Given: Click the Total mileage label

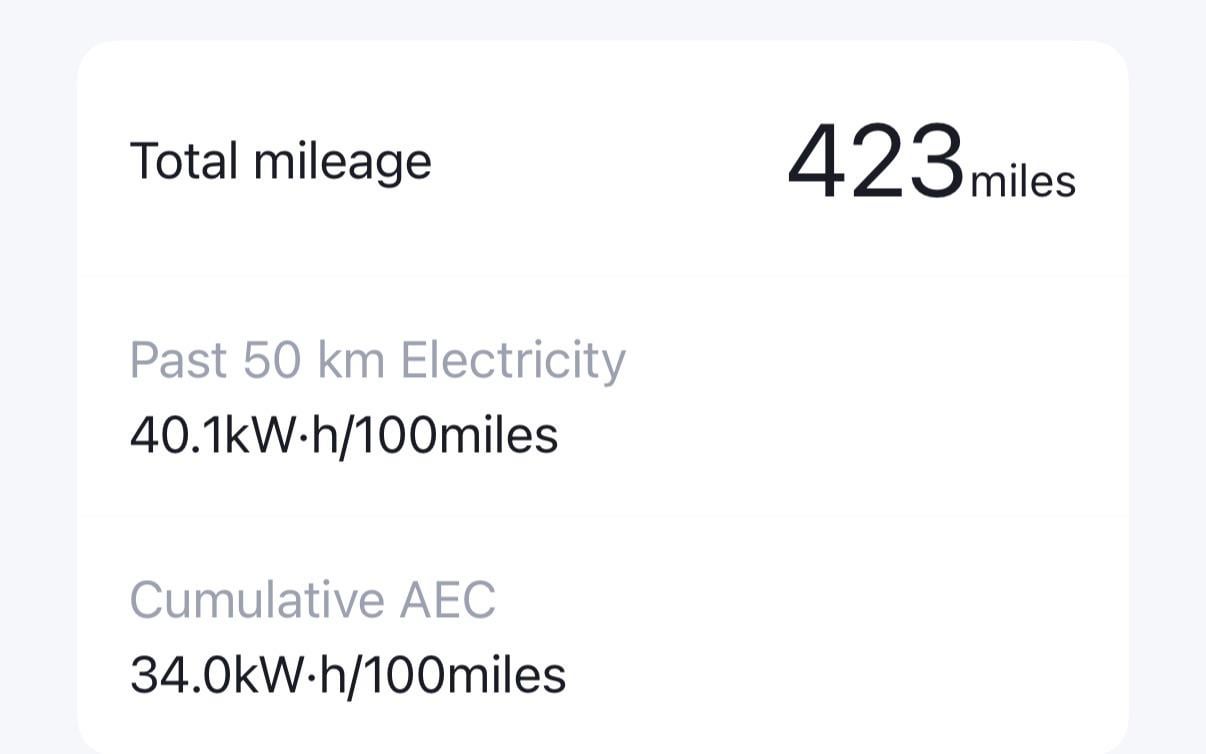Looking at the screenshot, I should (x=280, y=162).
